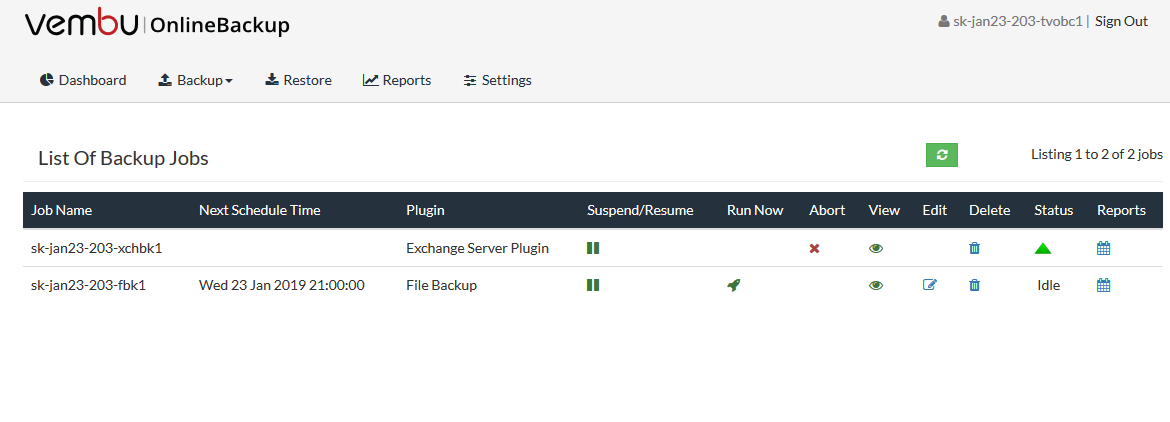
Task: Suspend the Exchange Server Plugin backup job
Action: tap(593, 248)
